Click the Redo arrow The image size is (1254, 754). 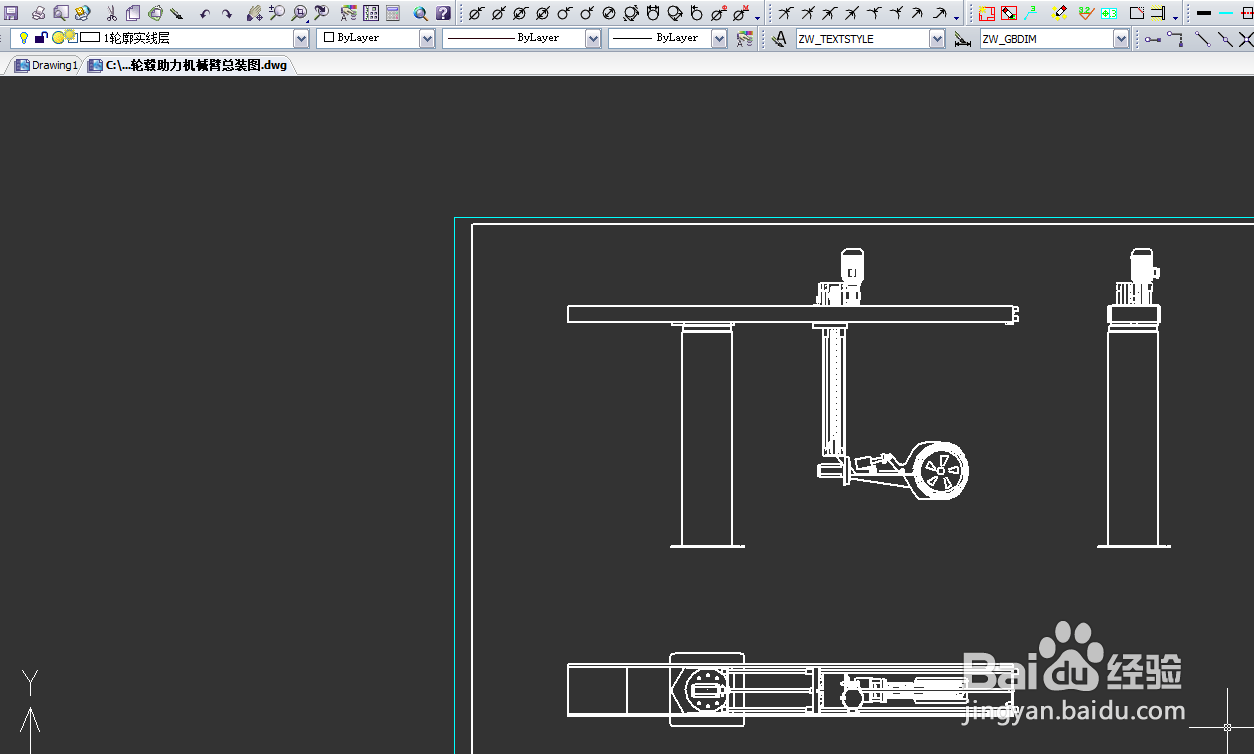coord(227,13)
